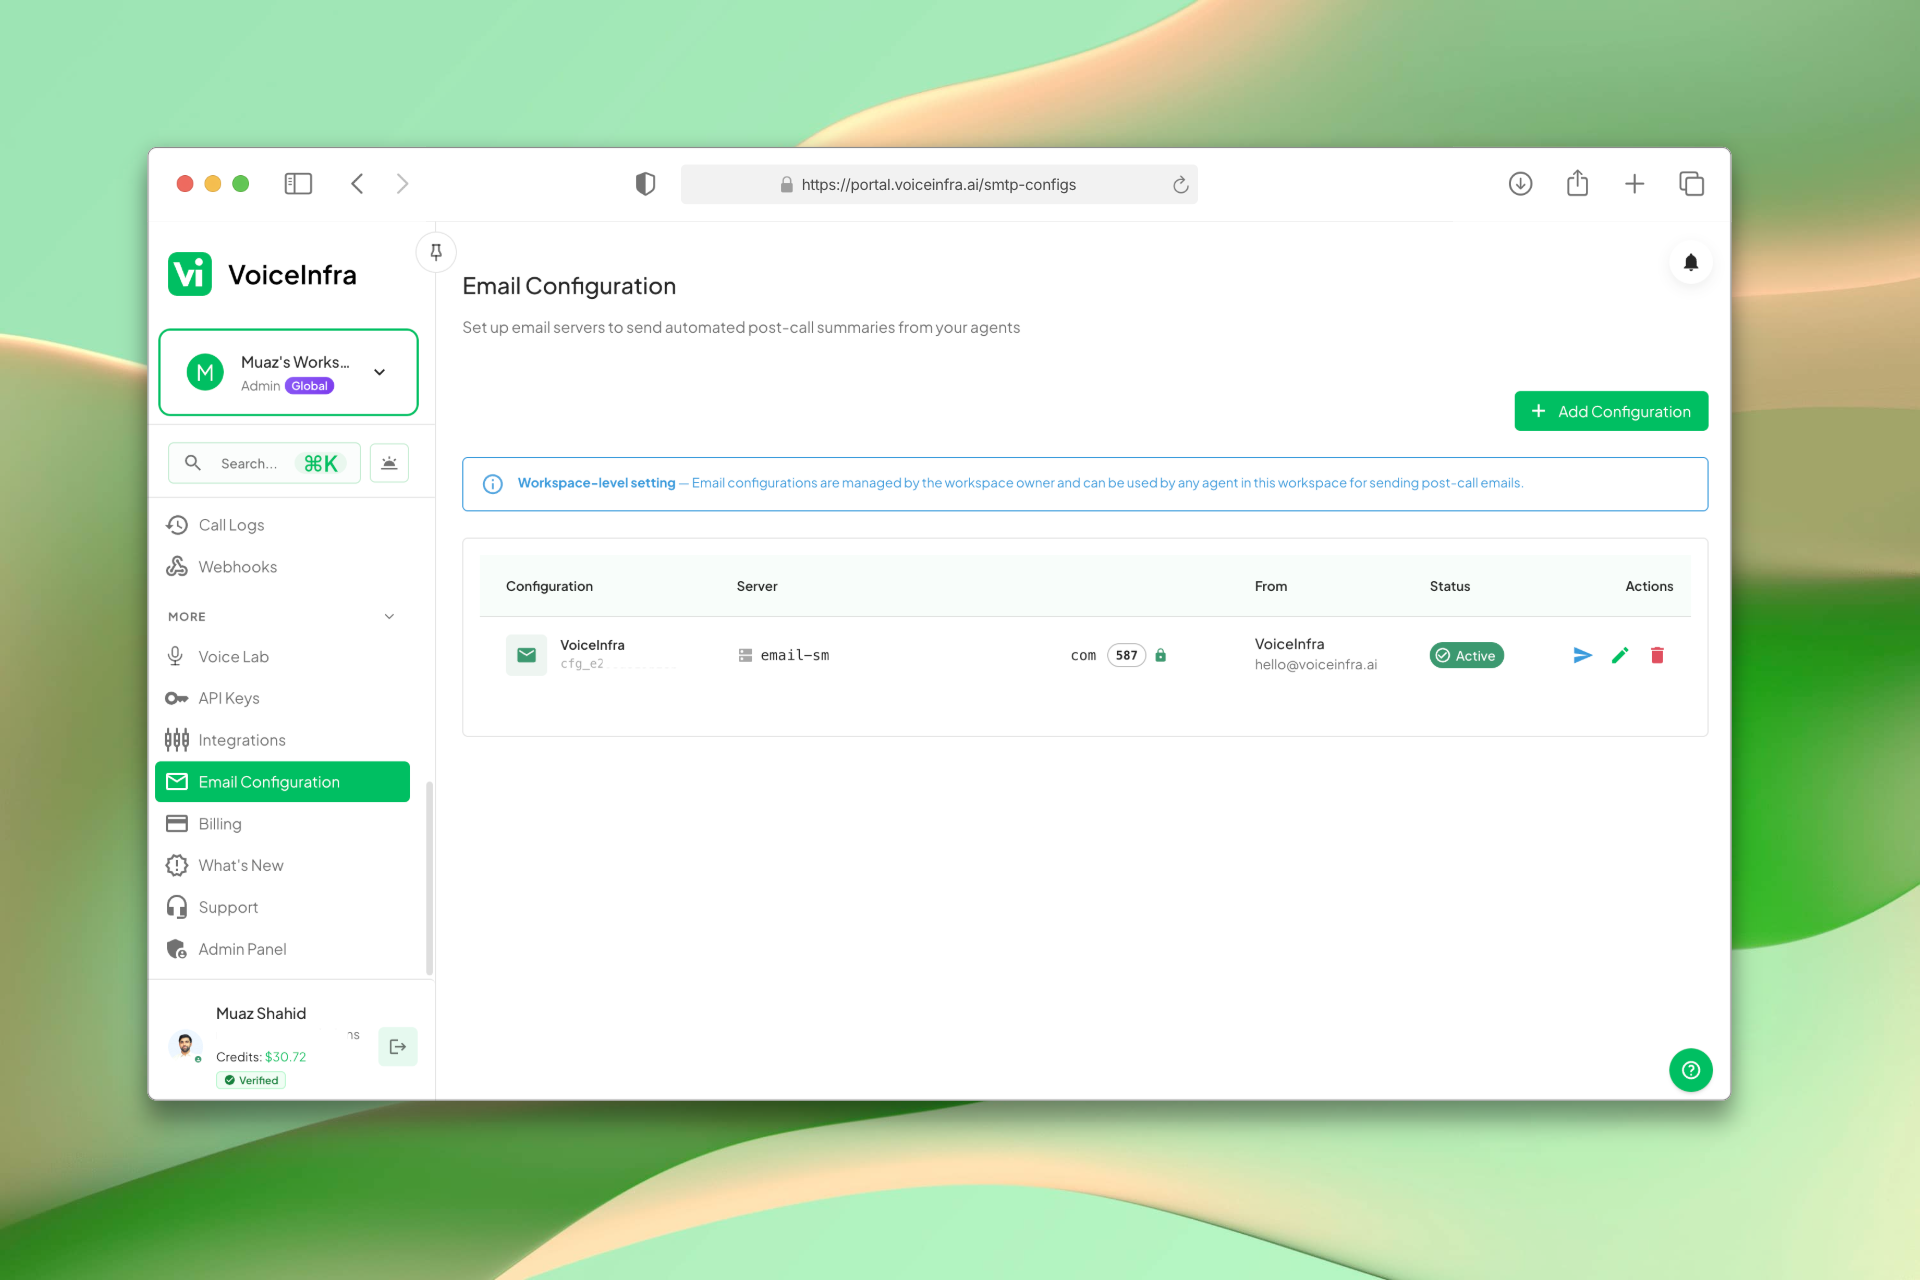Open the privacy shield icon
This screenshot has height=1280, width=1920.
(645, 184)
